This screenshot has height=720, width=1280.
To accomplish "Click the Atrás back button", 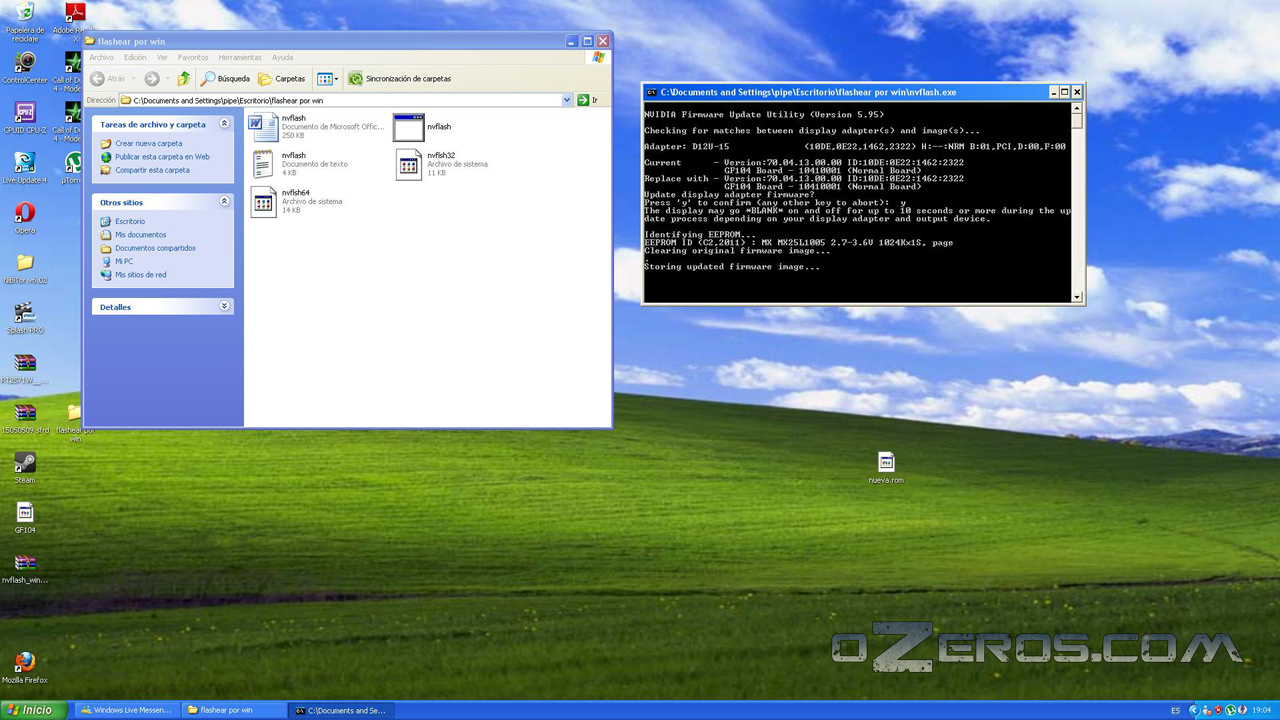I will point(108,79).
